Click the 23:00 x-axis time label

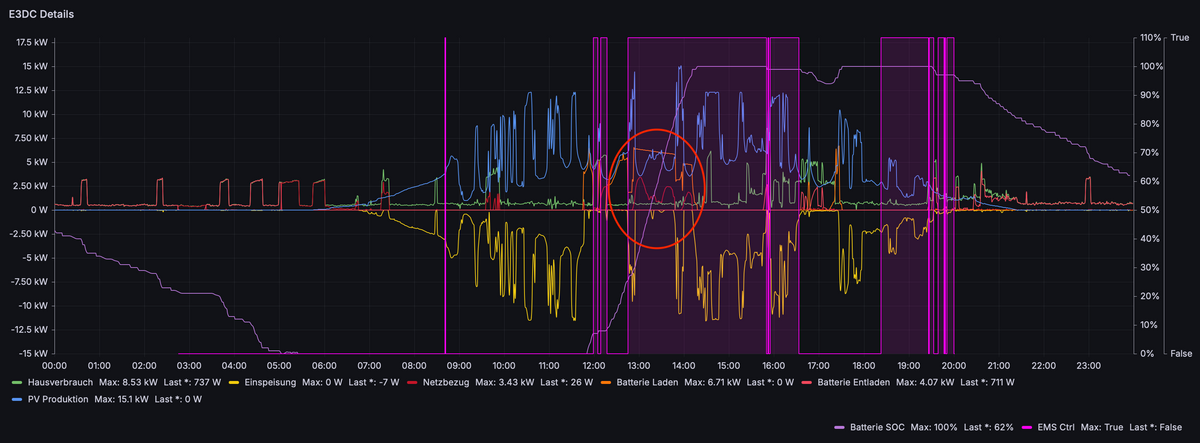point(1088,365)
